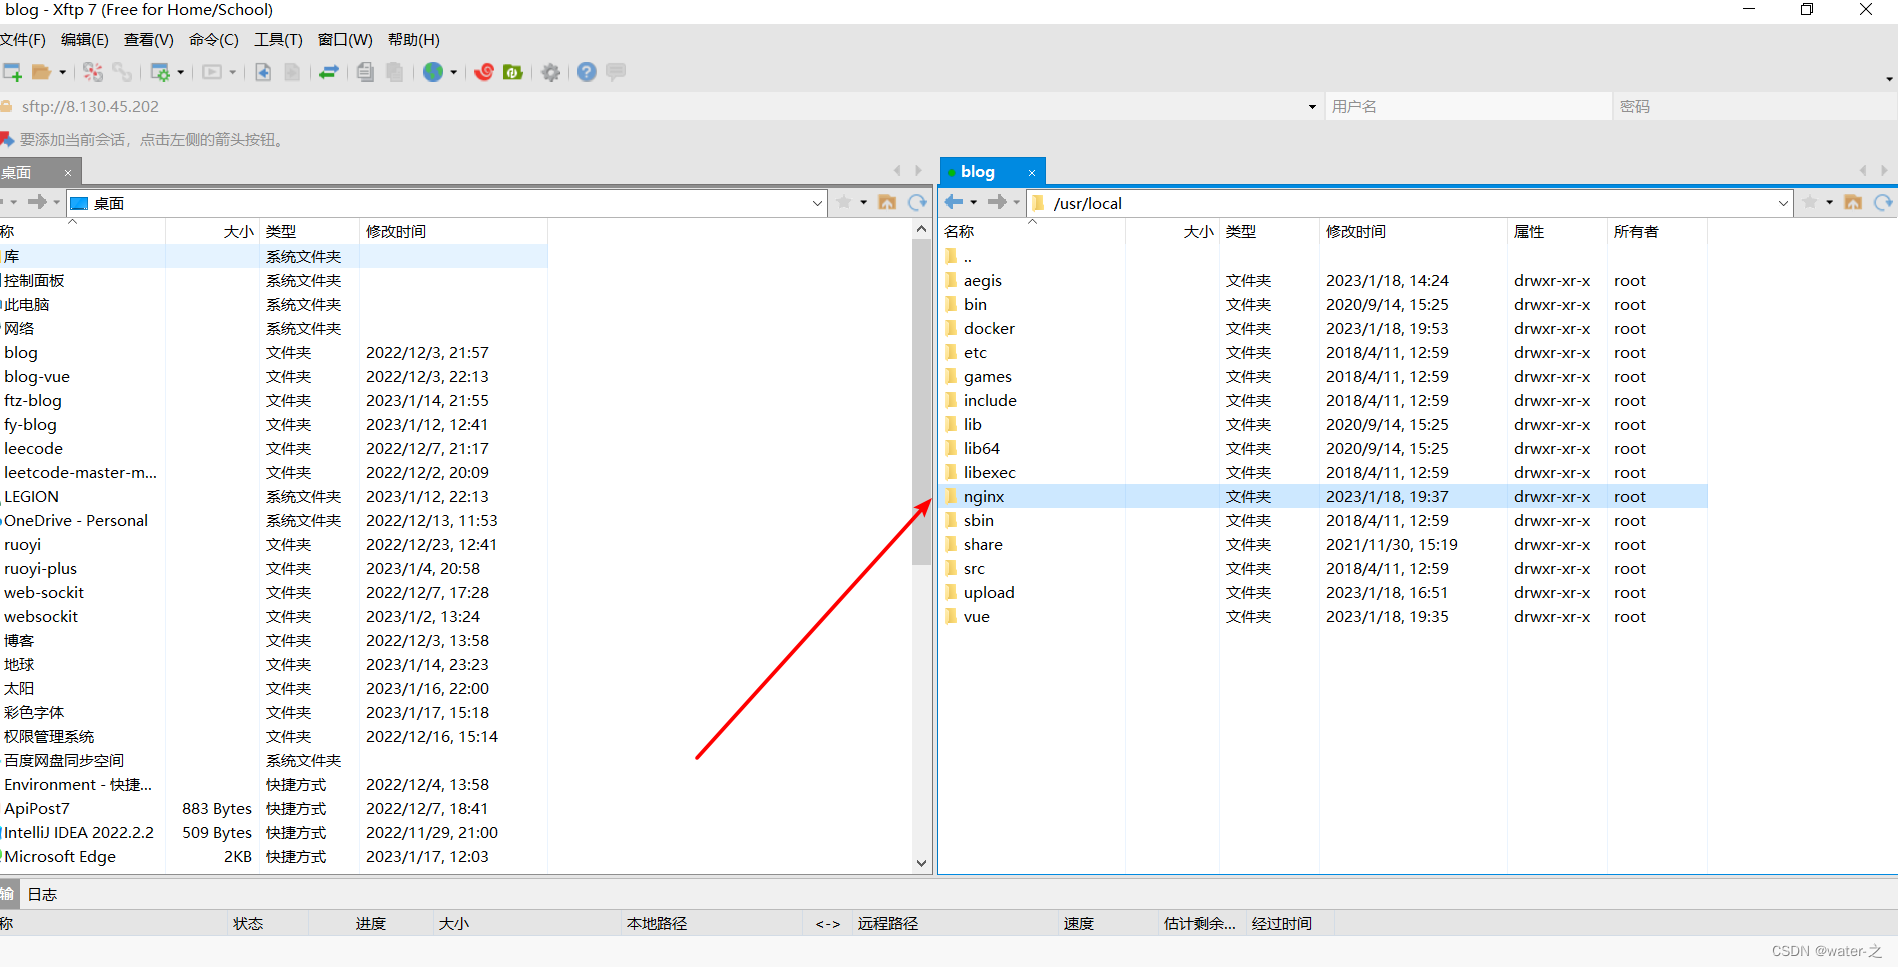This screenshot has width=1898, height=967.
Task: Click the local pane scrollbar up arrow
Action: [x=921, y=229]
